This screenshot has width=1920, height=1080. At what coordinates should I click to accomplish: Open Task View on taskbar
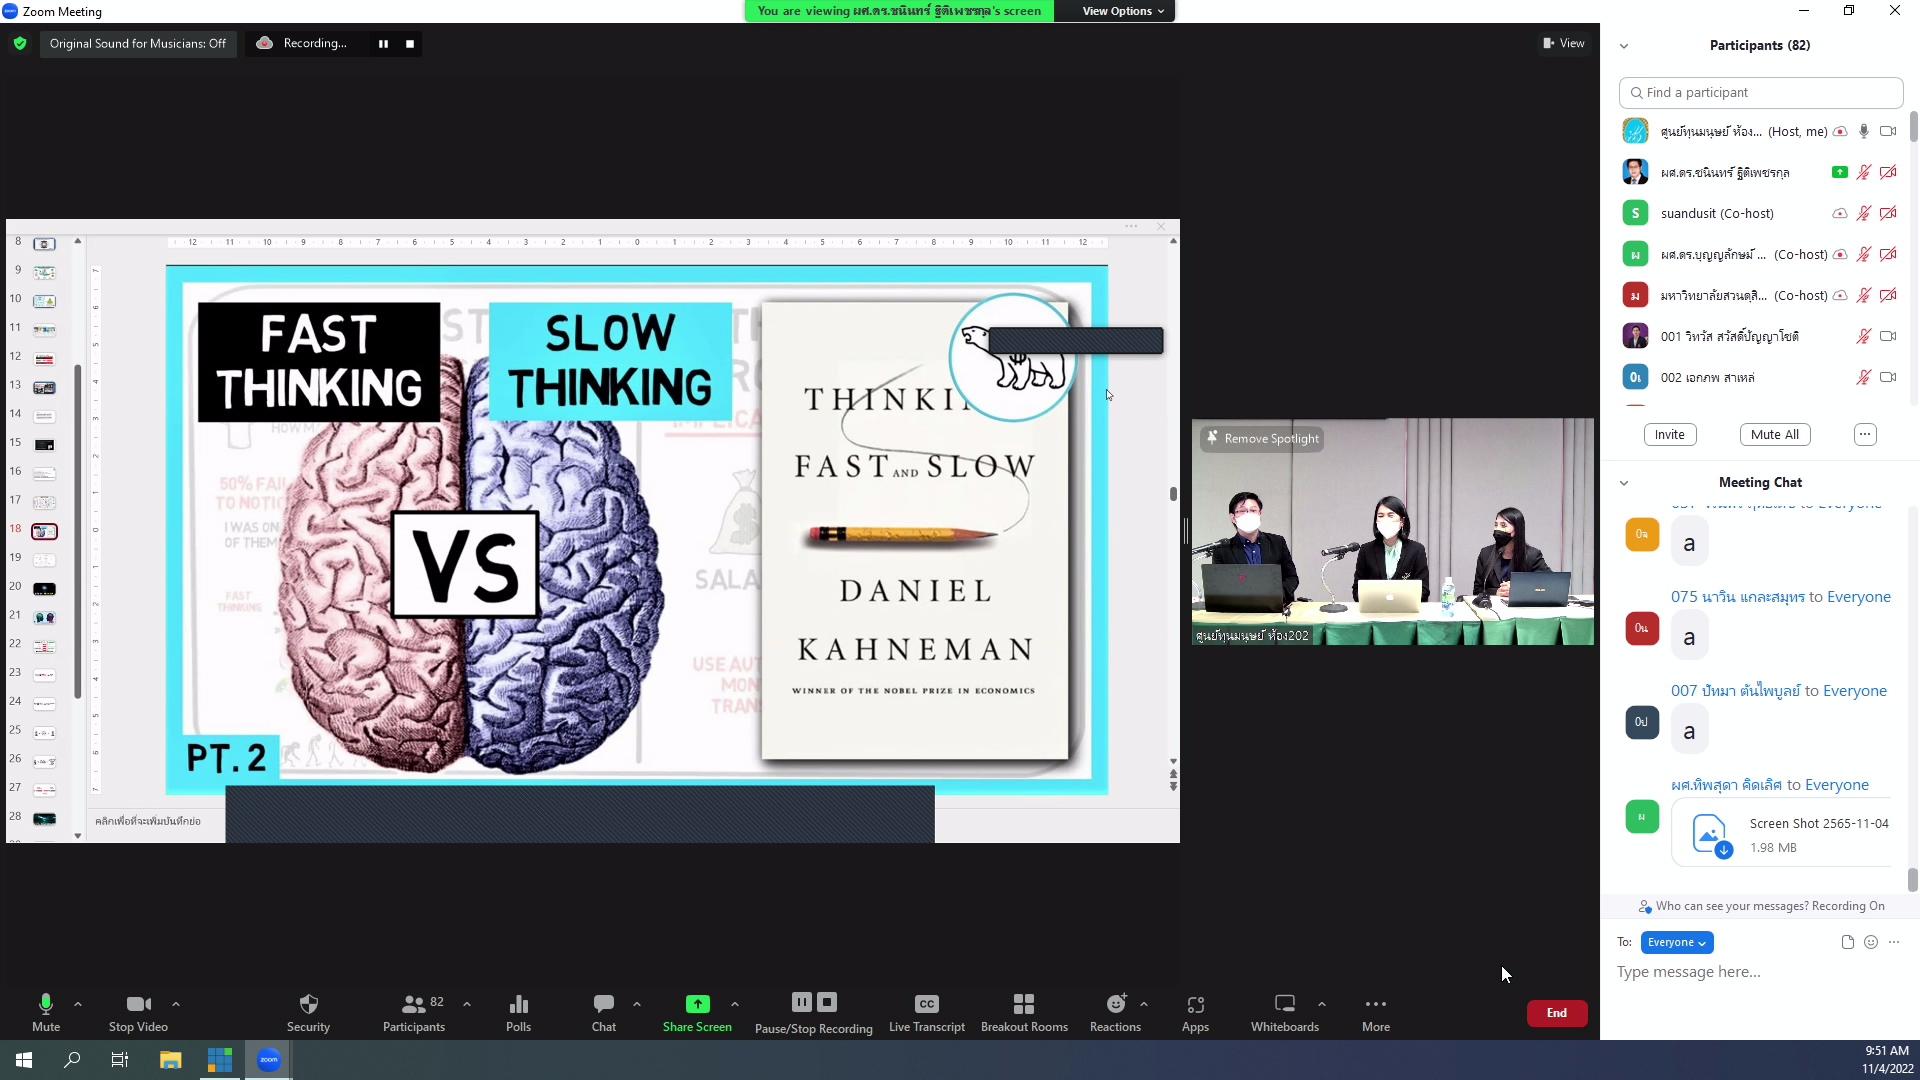120,1060
